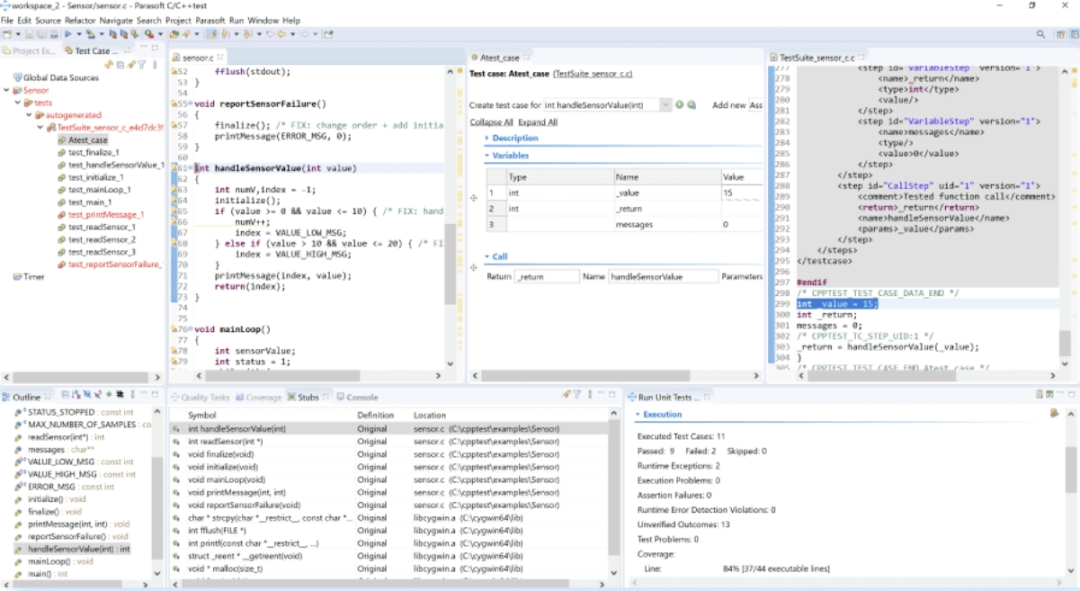Click the New C/C++ project icon
1080x591 pixels.
8,34
